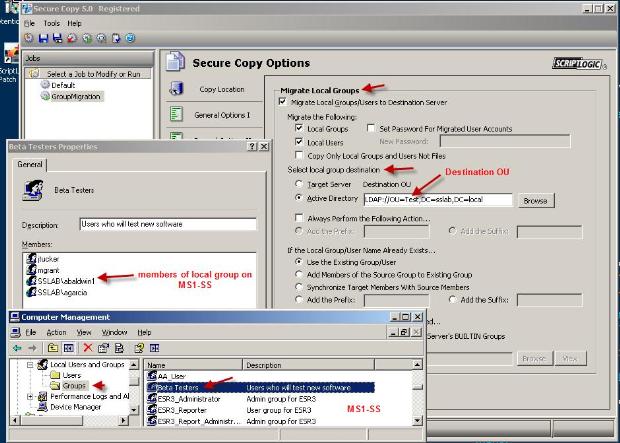Click the double-floppy Save All toolbar icon
Viewport: 620px width, 443px height.
[x=58, y=38]
